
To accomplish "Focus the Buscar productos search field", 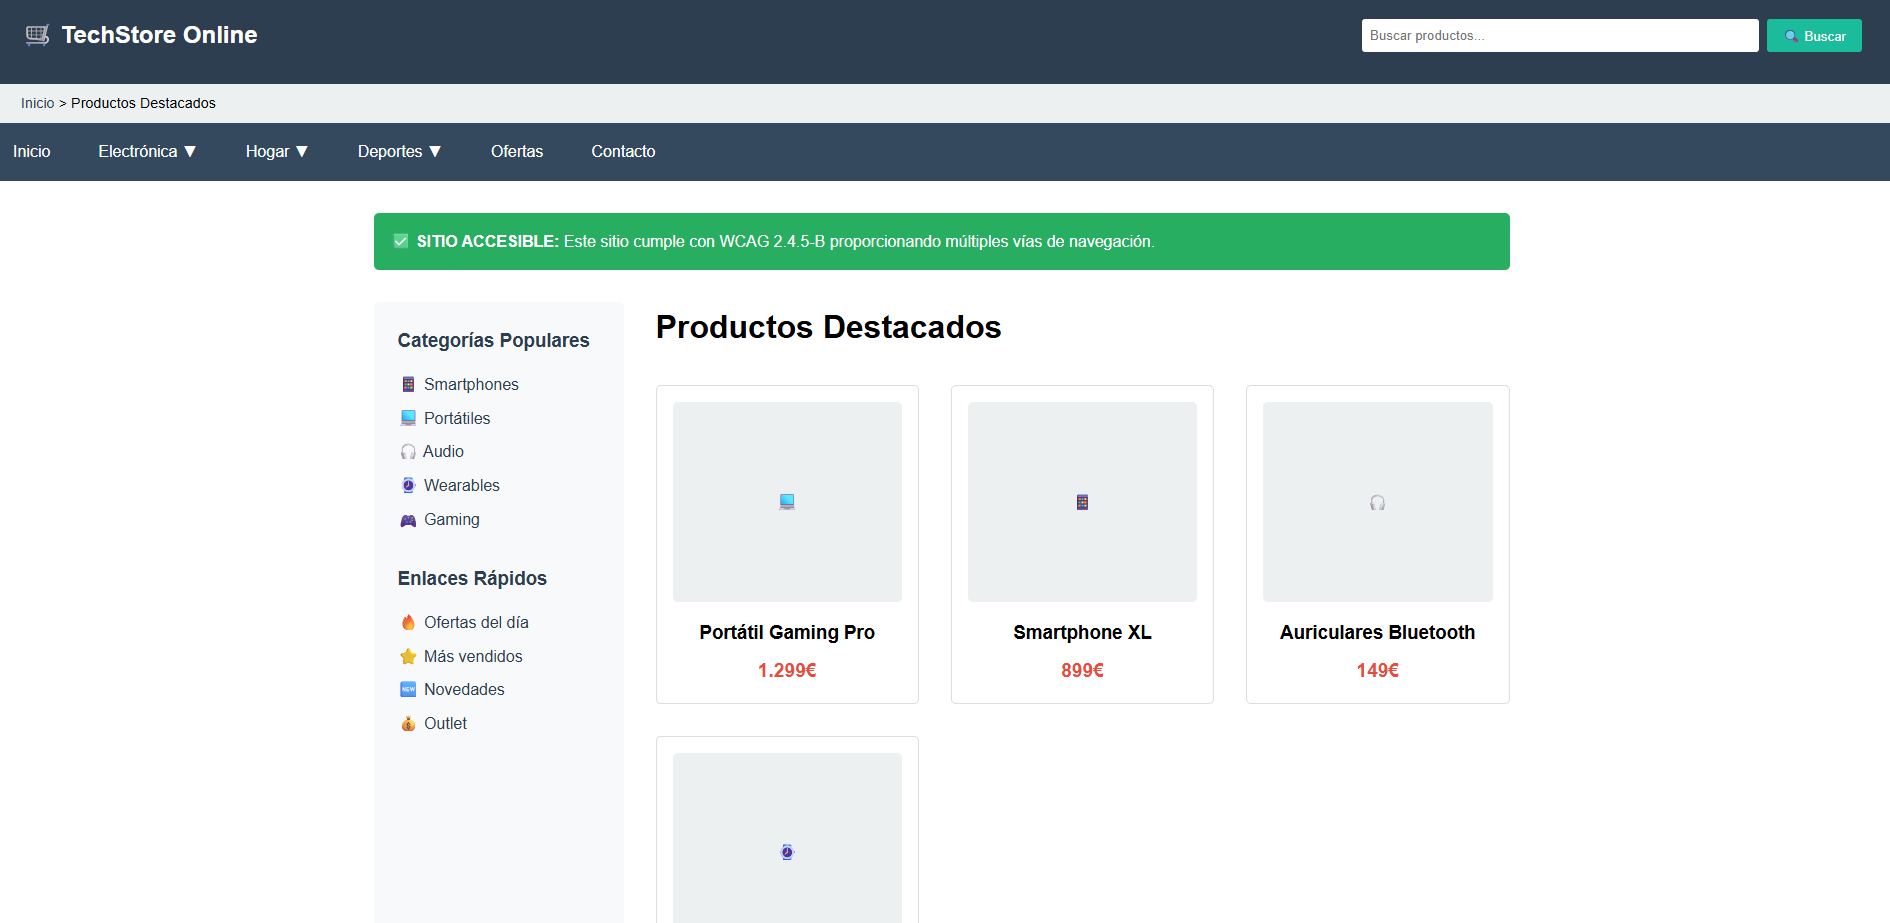I will (1559, 36).
